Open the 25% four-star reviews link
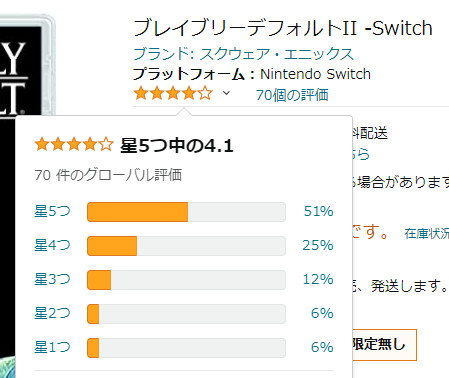The image size is (449, 378). 318,245
